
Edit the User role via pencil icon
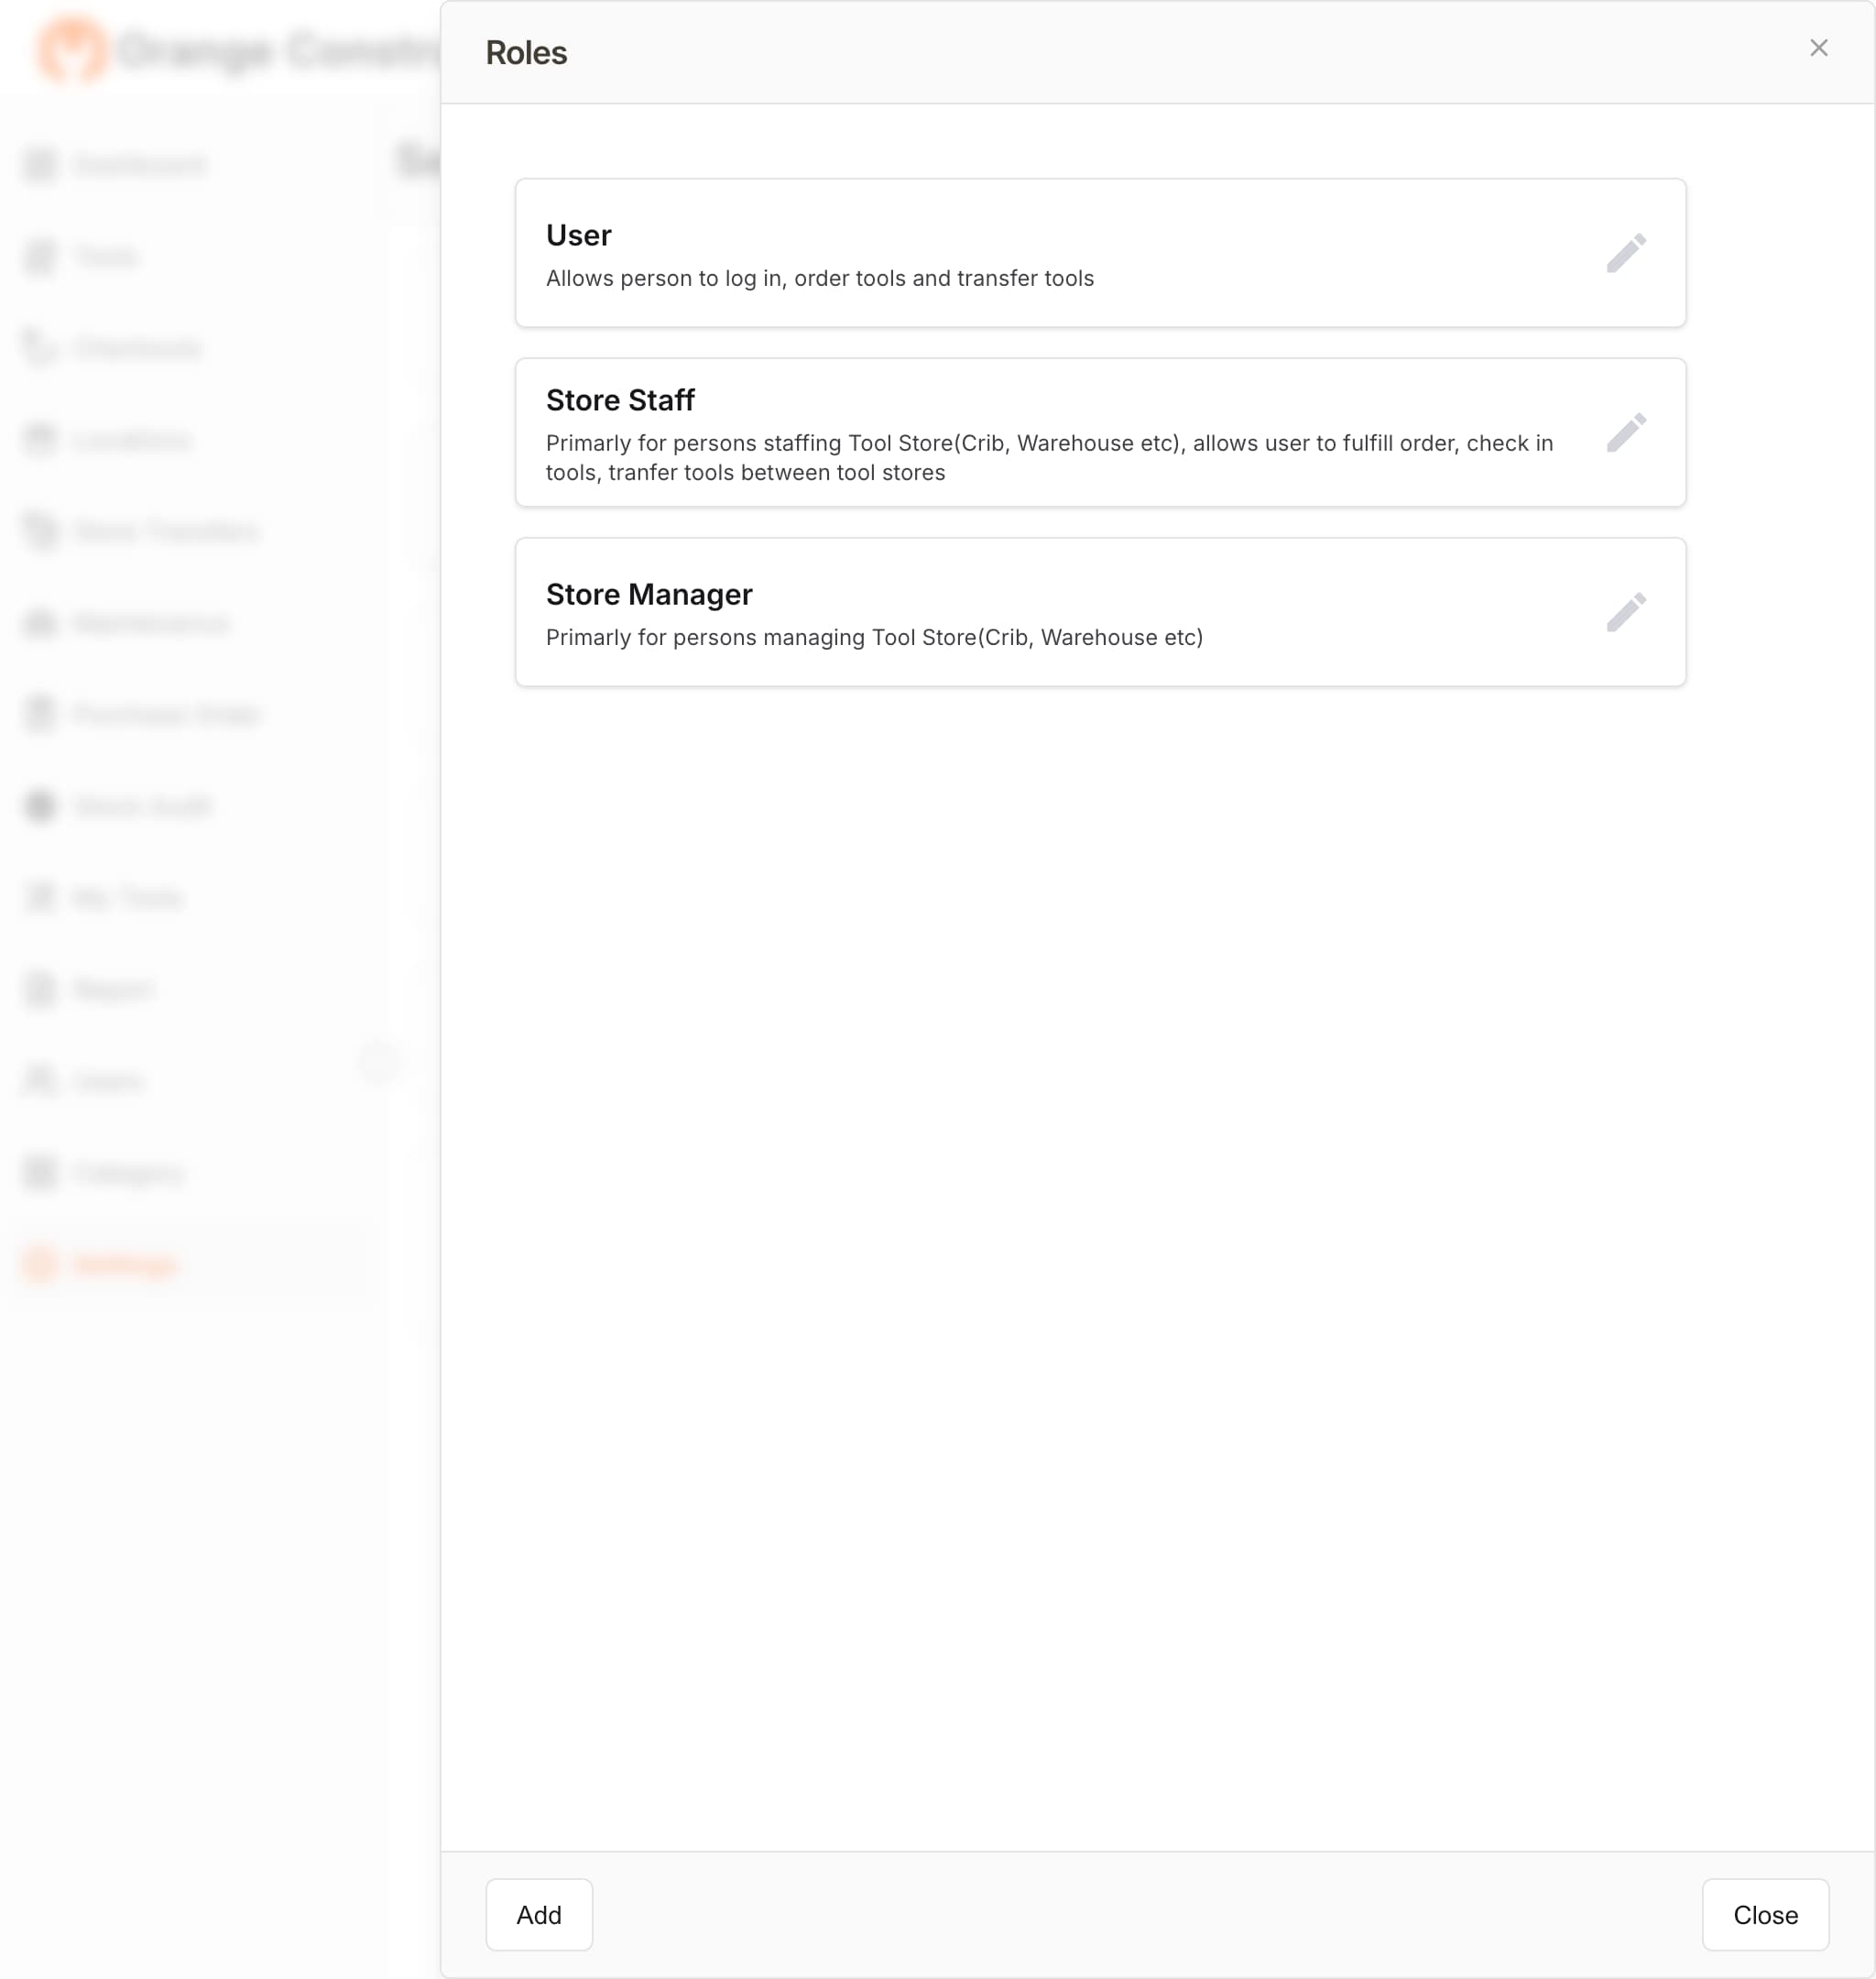pos(1625,253)
